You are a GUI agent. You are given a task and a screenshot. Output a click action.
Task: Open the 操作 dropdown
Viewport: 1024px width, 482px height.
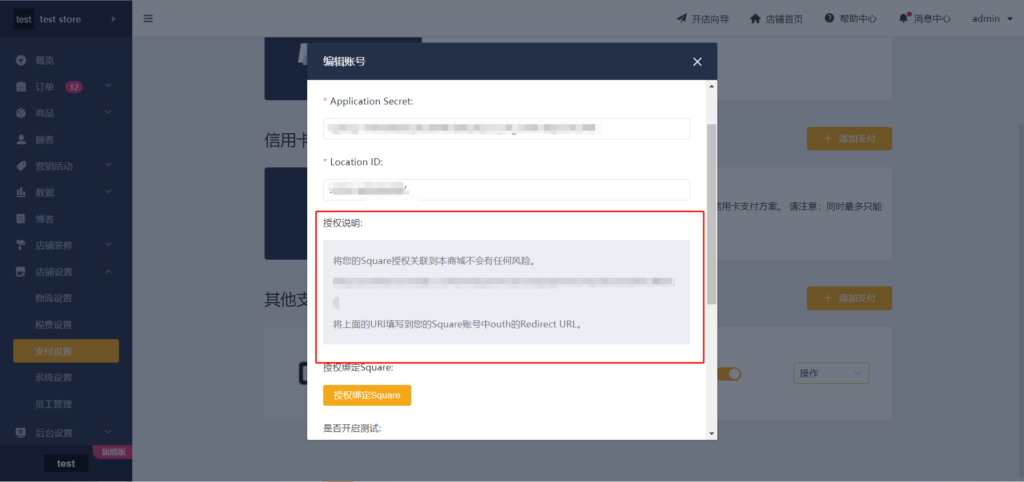coord(831,373)
